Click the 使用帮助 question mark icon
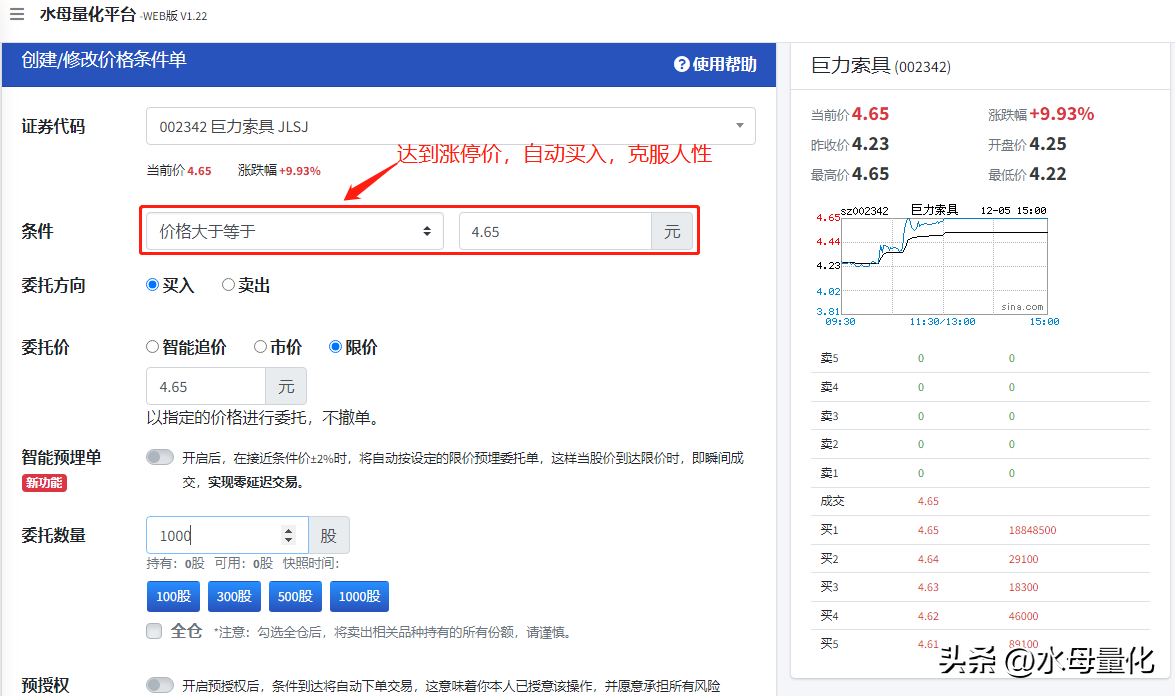This screenshot has height=696, width=1175. (681, 64)
